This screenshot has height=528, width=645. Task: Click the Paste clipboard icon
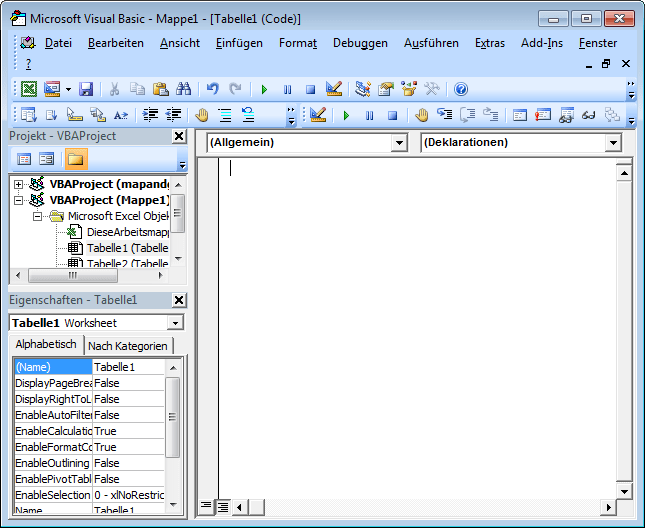point(161,89)
